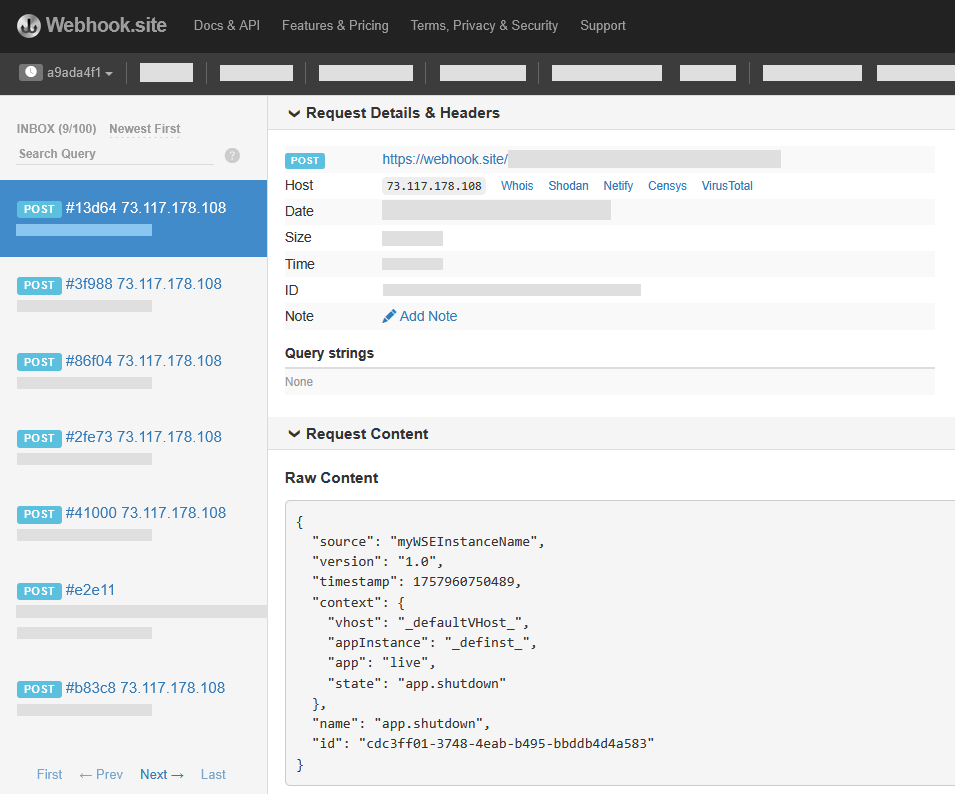Look up host on Whois
The image size is (955, 794).
pos(517,186)
